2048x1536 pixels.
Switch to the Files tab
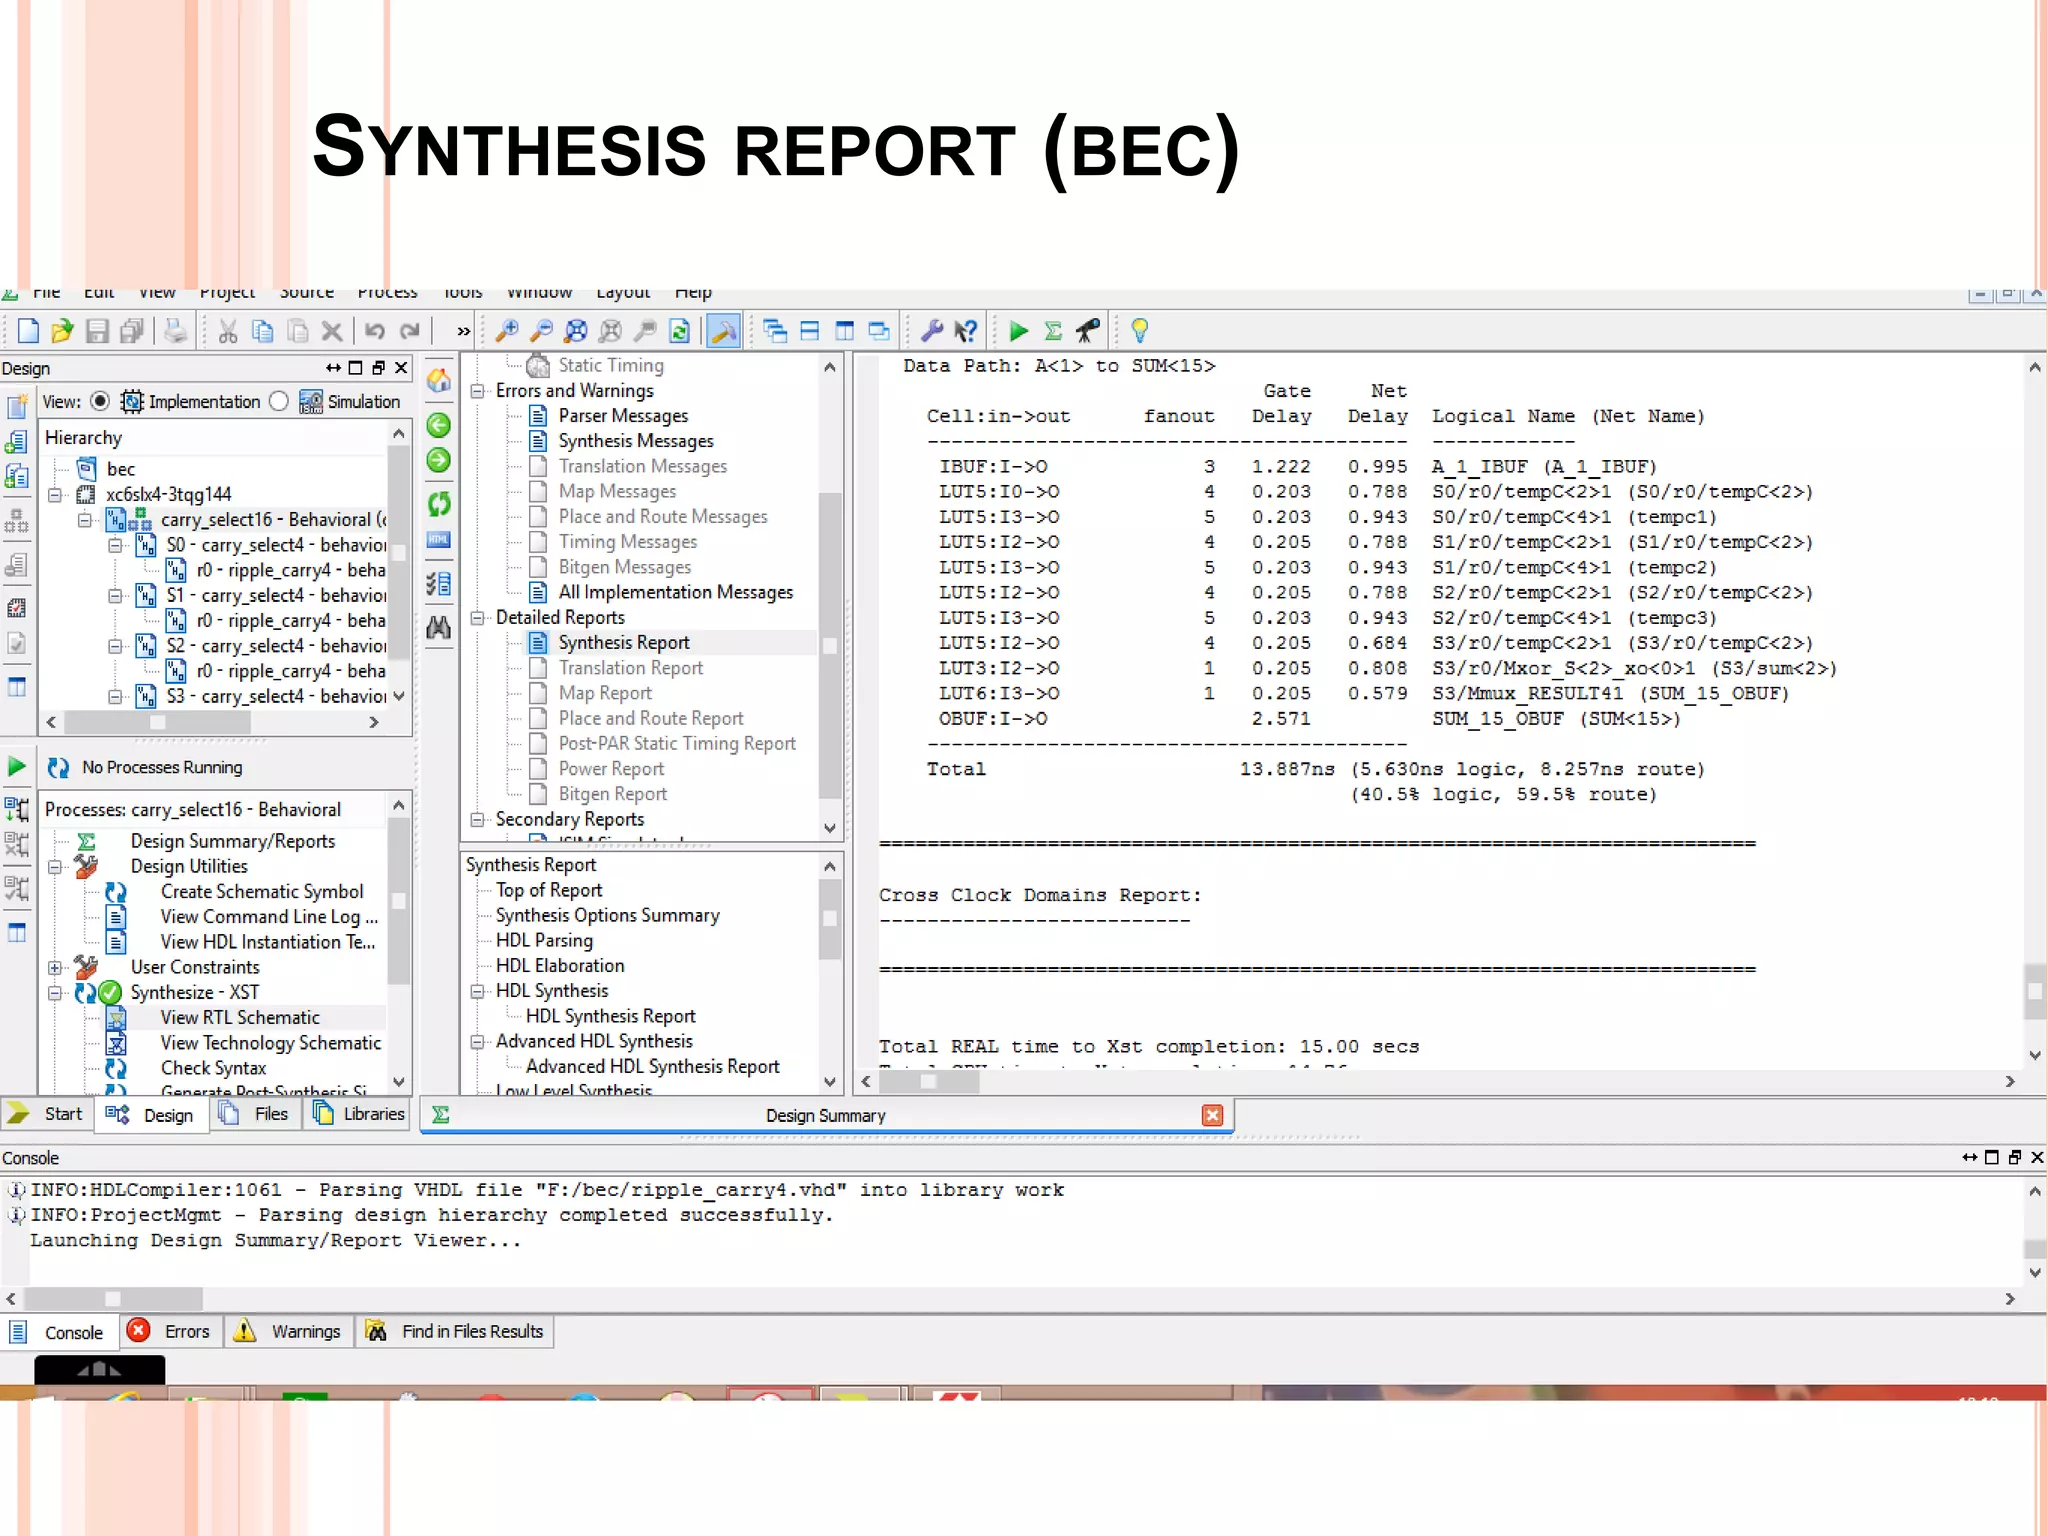[x=256, y=1114]
